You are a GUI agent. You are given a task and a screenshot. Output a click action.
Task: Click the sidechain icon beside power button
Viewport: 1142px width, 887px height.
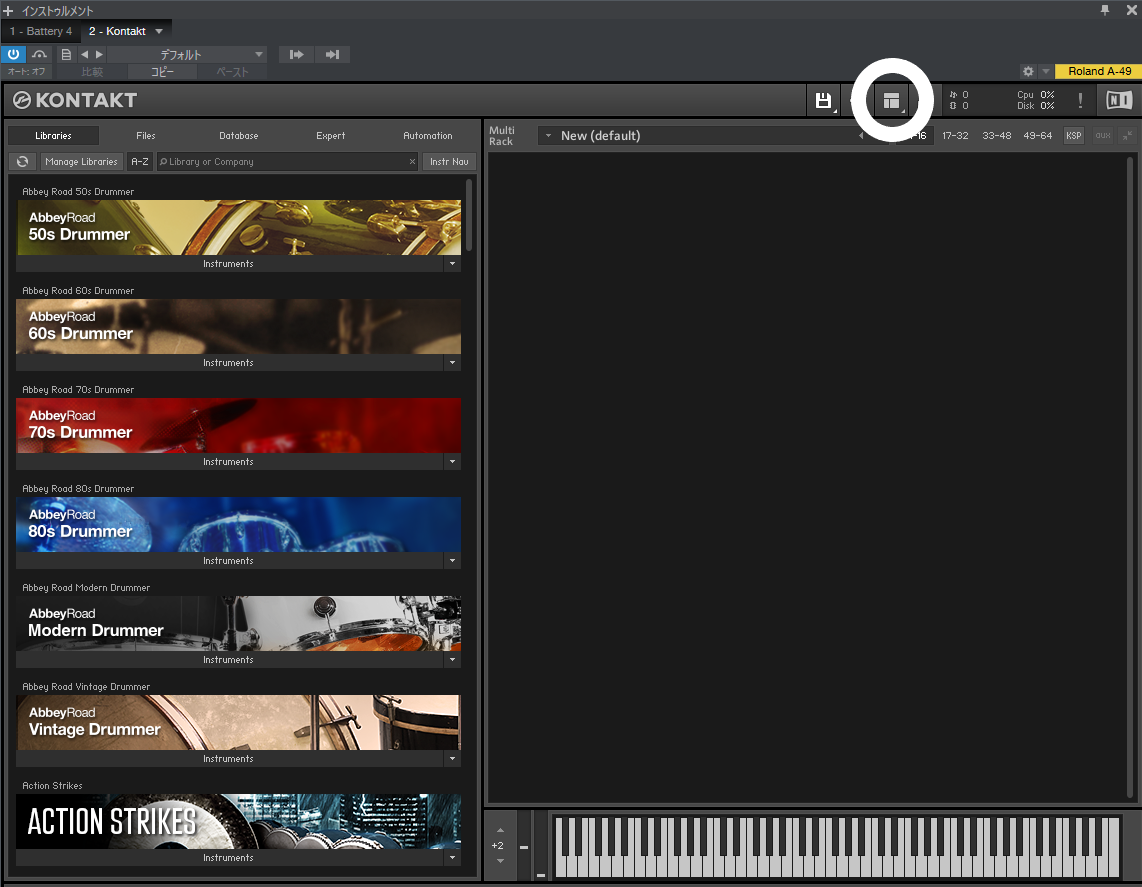[39, 55]
